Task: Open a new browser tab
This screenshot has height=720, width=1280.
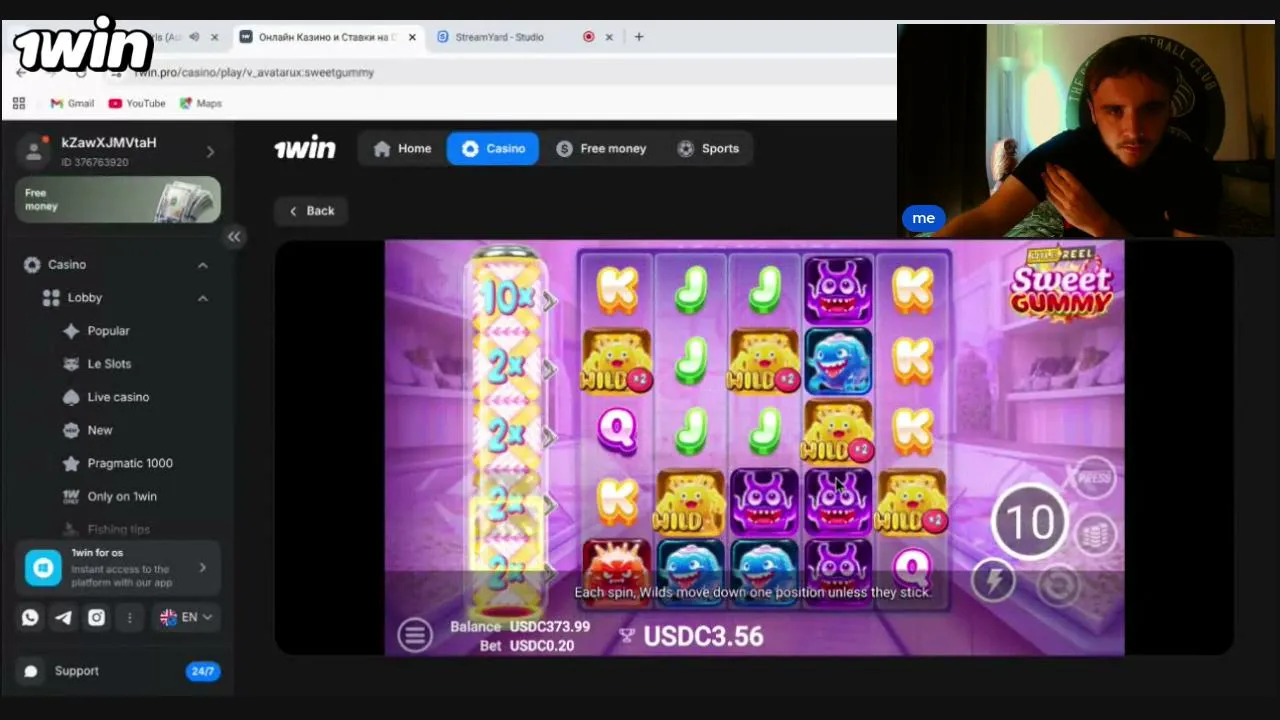Action: (x=639, y=37)
